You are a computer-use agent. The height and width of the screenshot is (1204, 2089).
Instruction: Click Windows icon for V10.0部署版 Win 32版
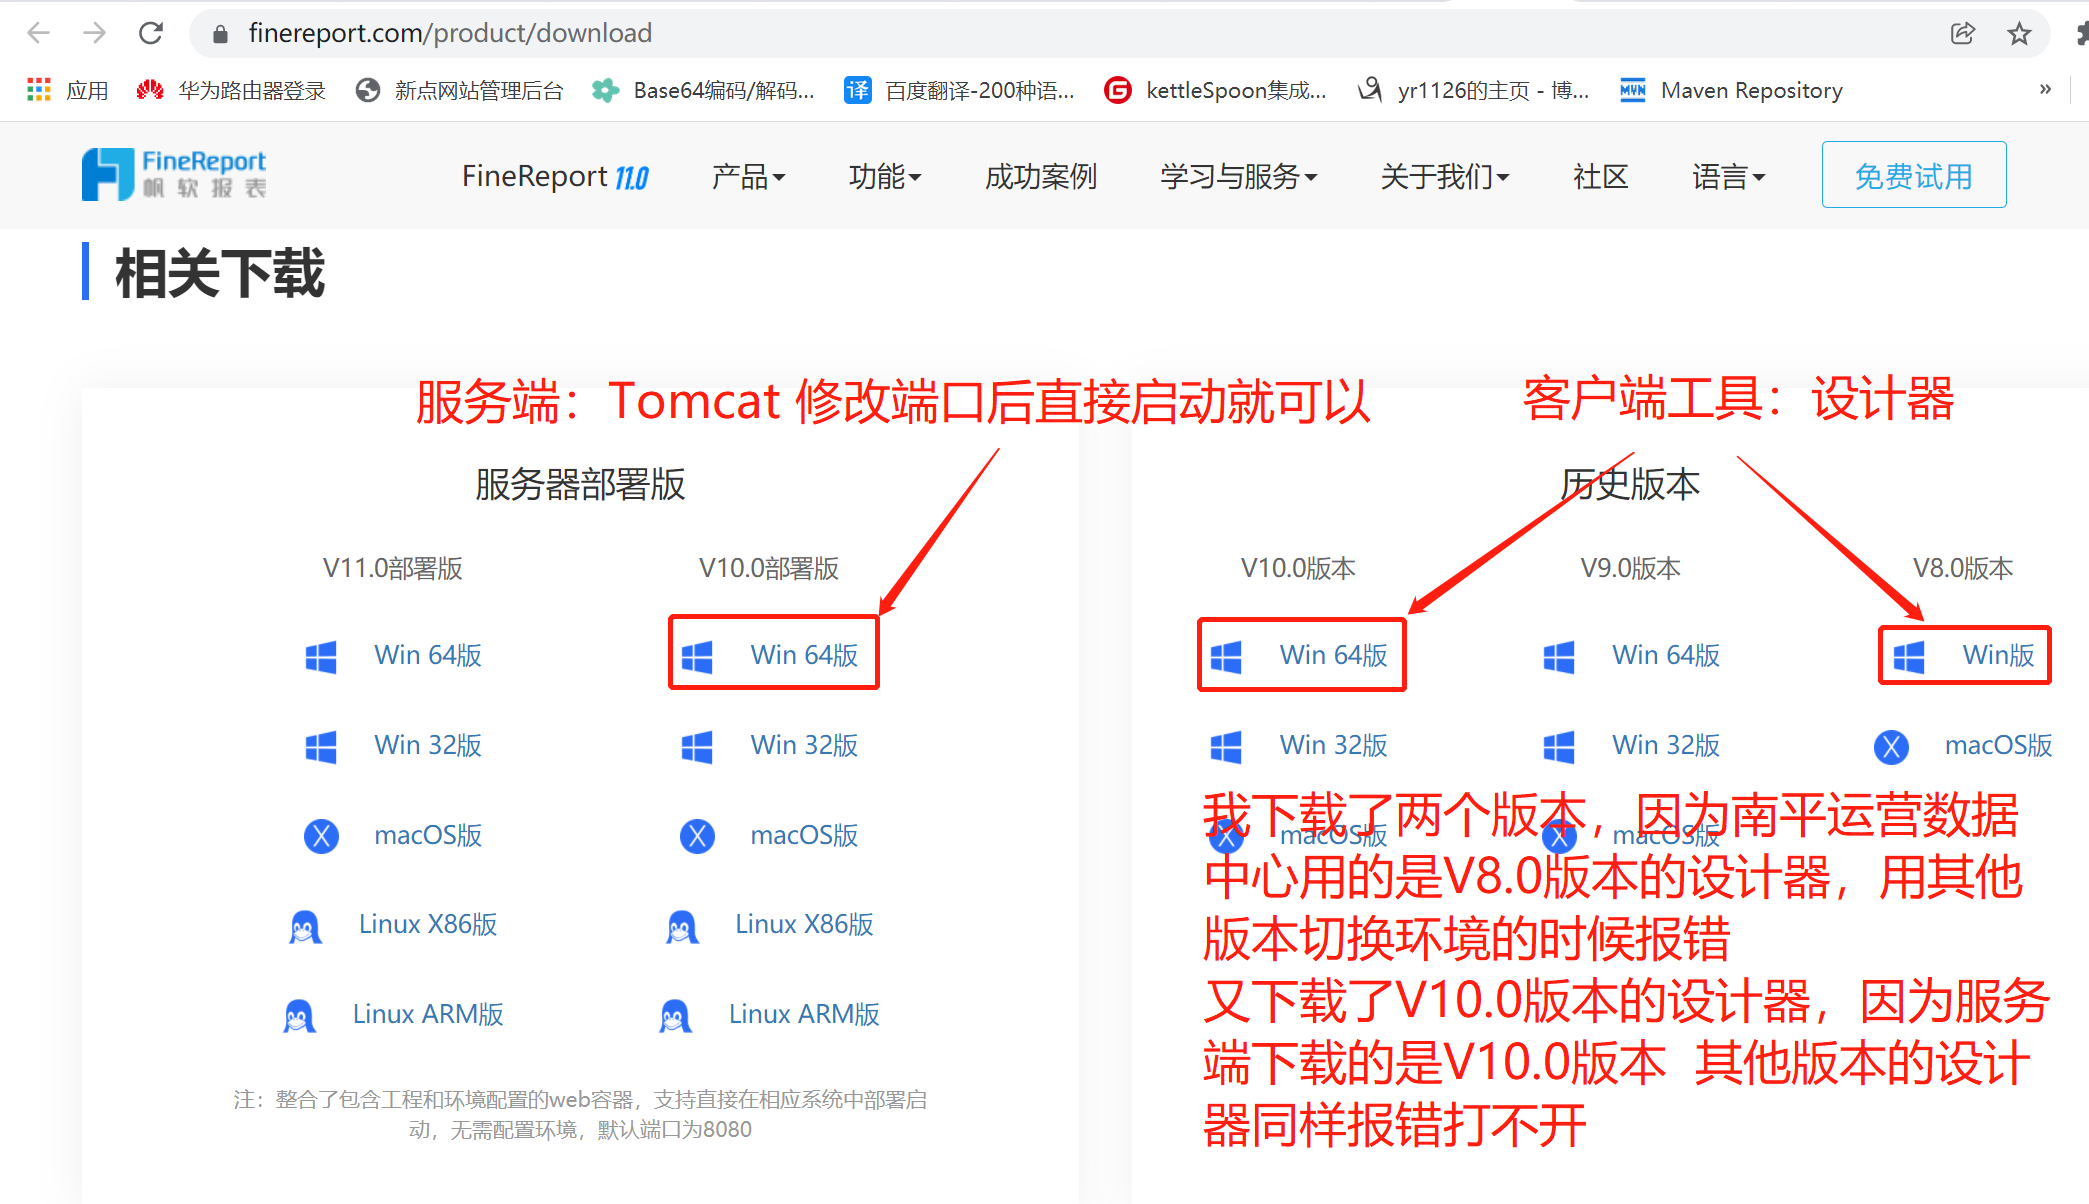point(697,746)
